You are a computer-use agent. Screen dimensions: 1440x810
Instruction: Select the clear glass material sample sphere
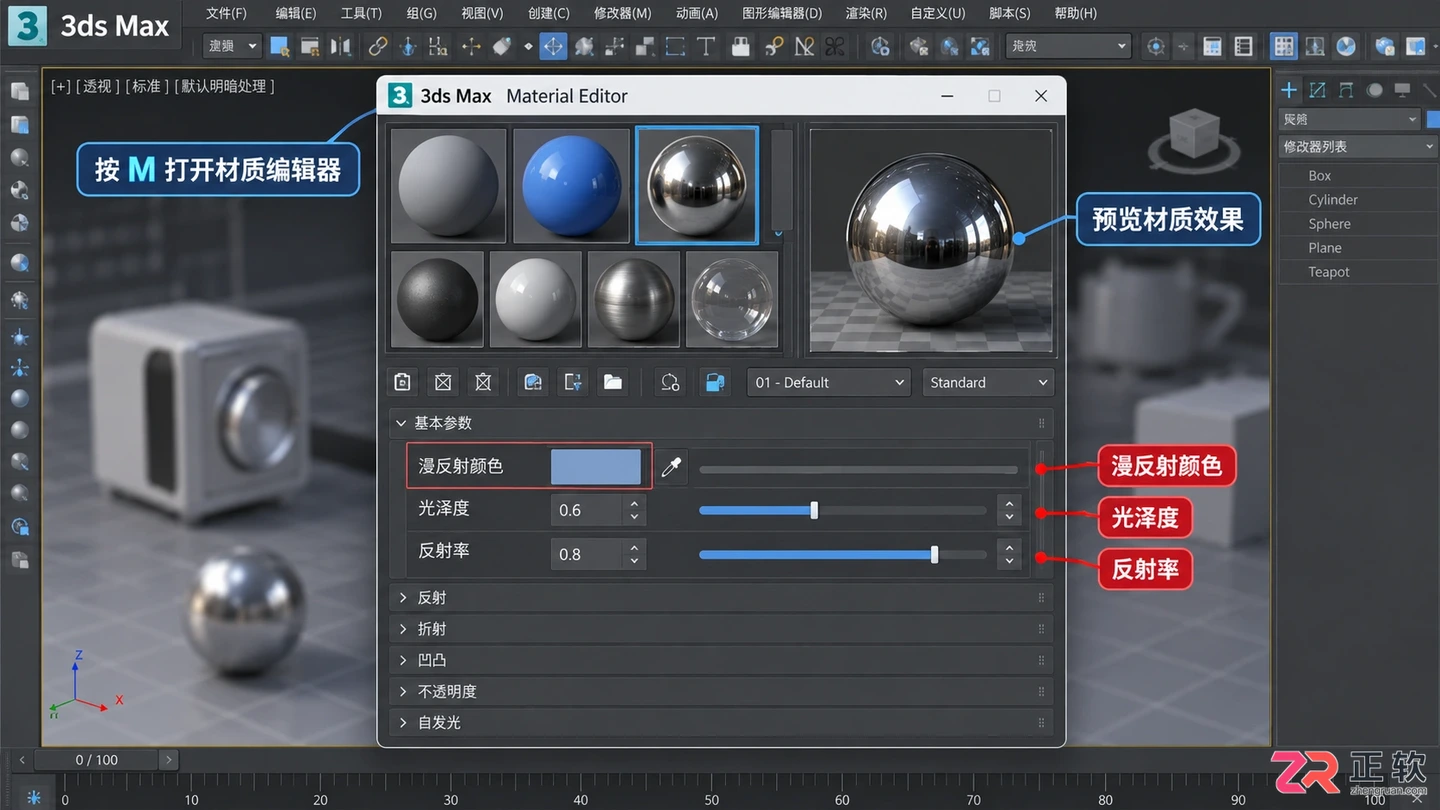(x=733, y=299)
